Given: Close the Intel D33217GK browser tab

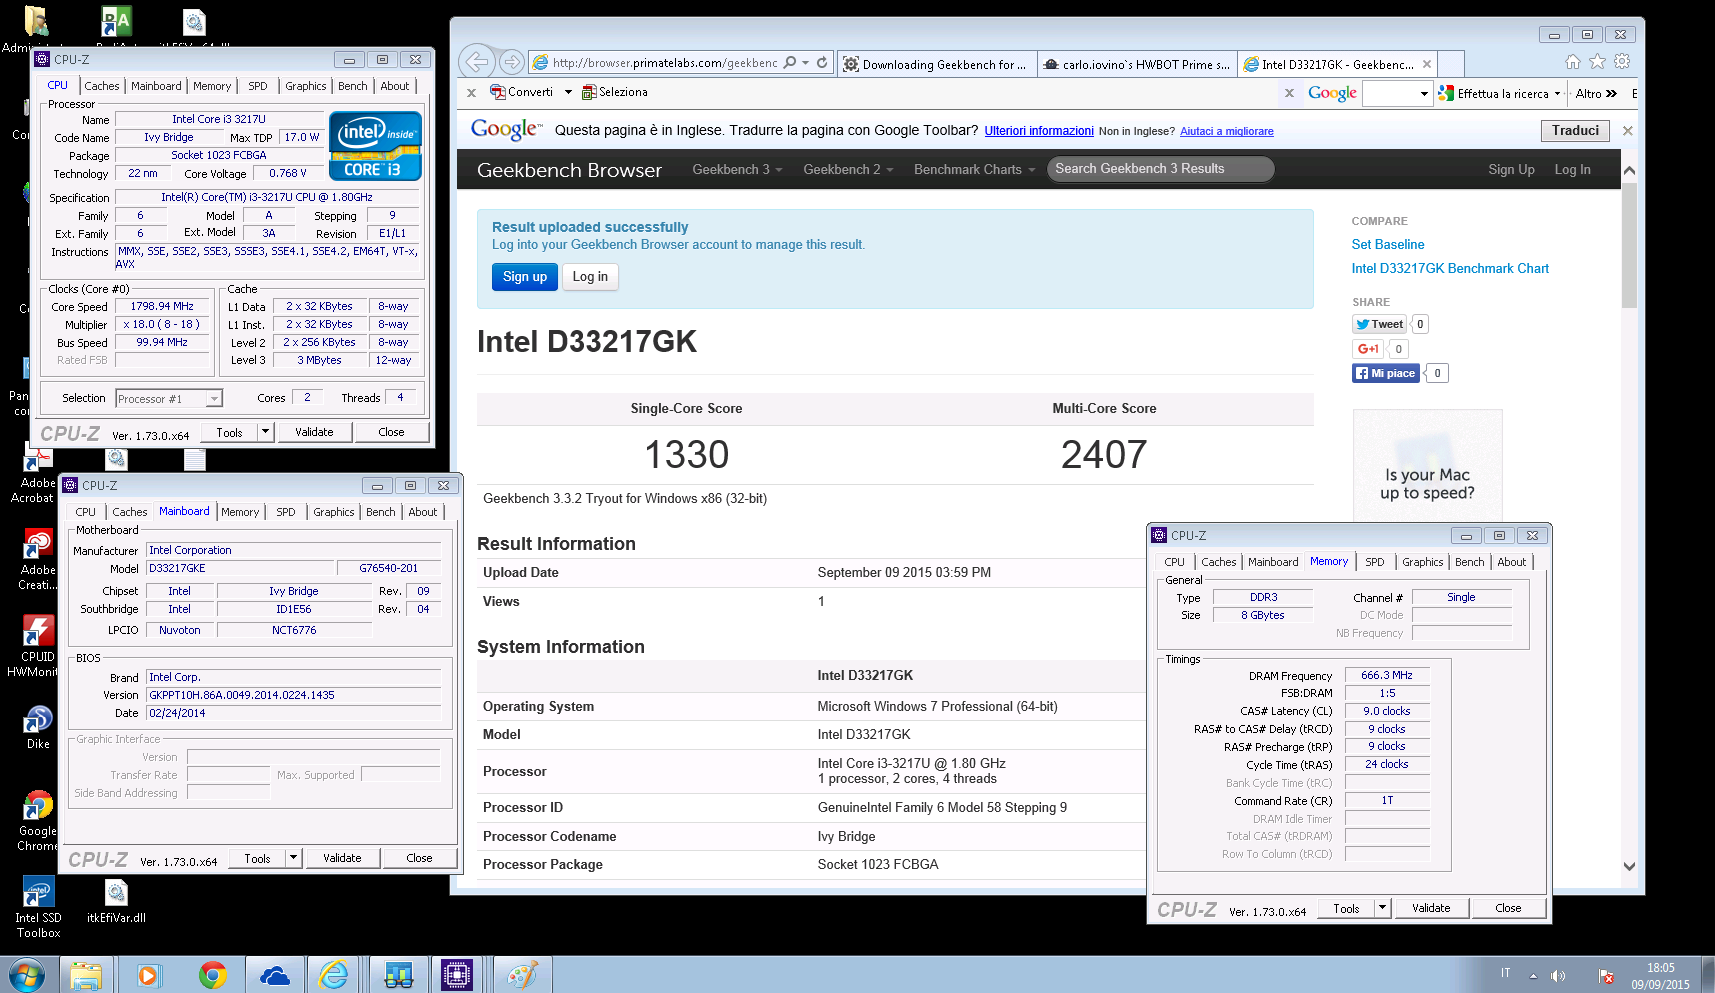Looking at the screenshot, I should [x=1427, y=64].
